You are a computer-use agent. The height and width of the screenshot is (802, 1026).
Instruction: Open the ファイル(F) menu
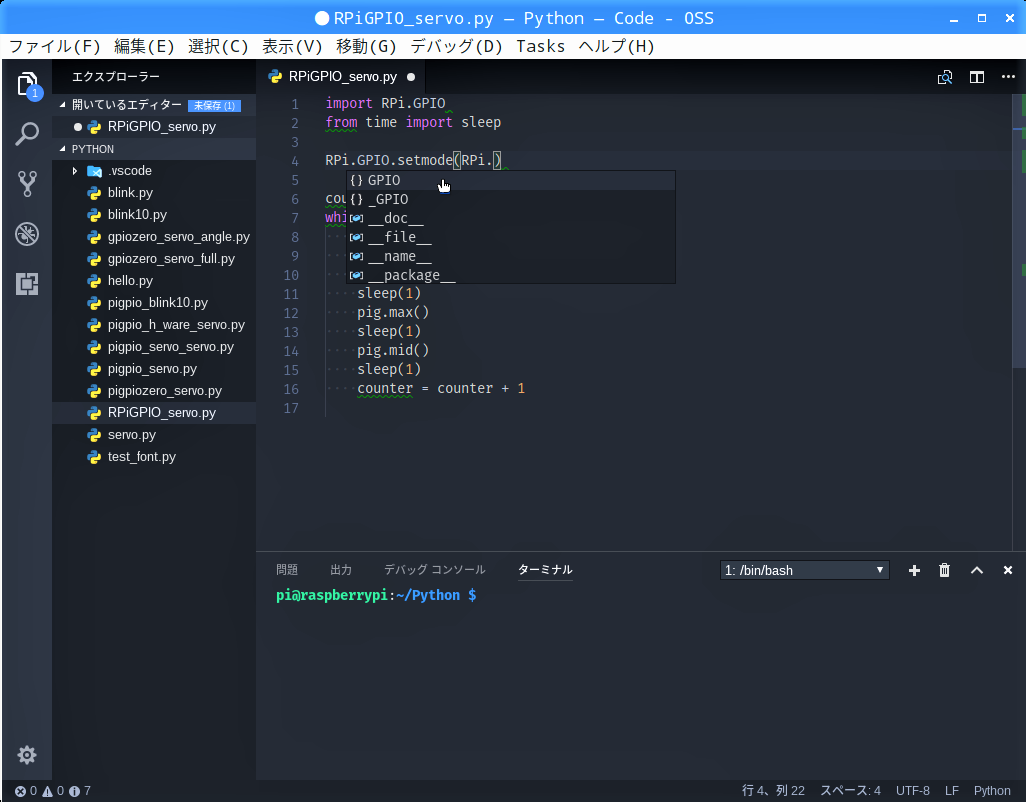coord(55,46)
